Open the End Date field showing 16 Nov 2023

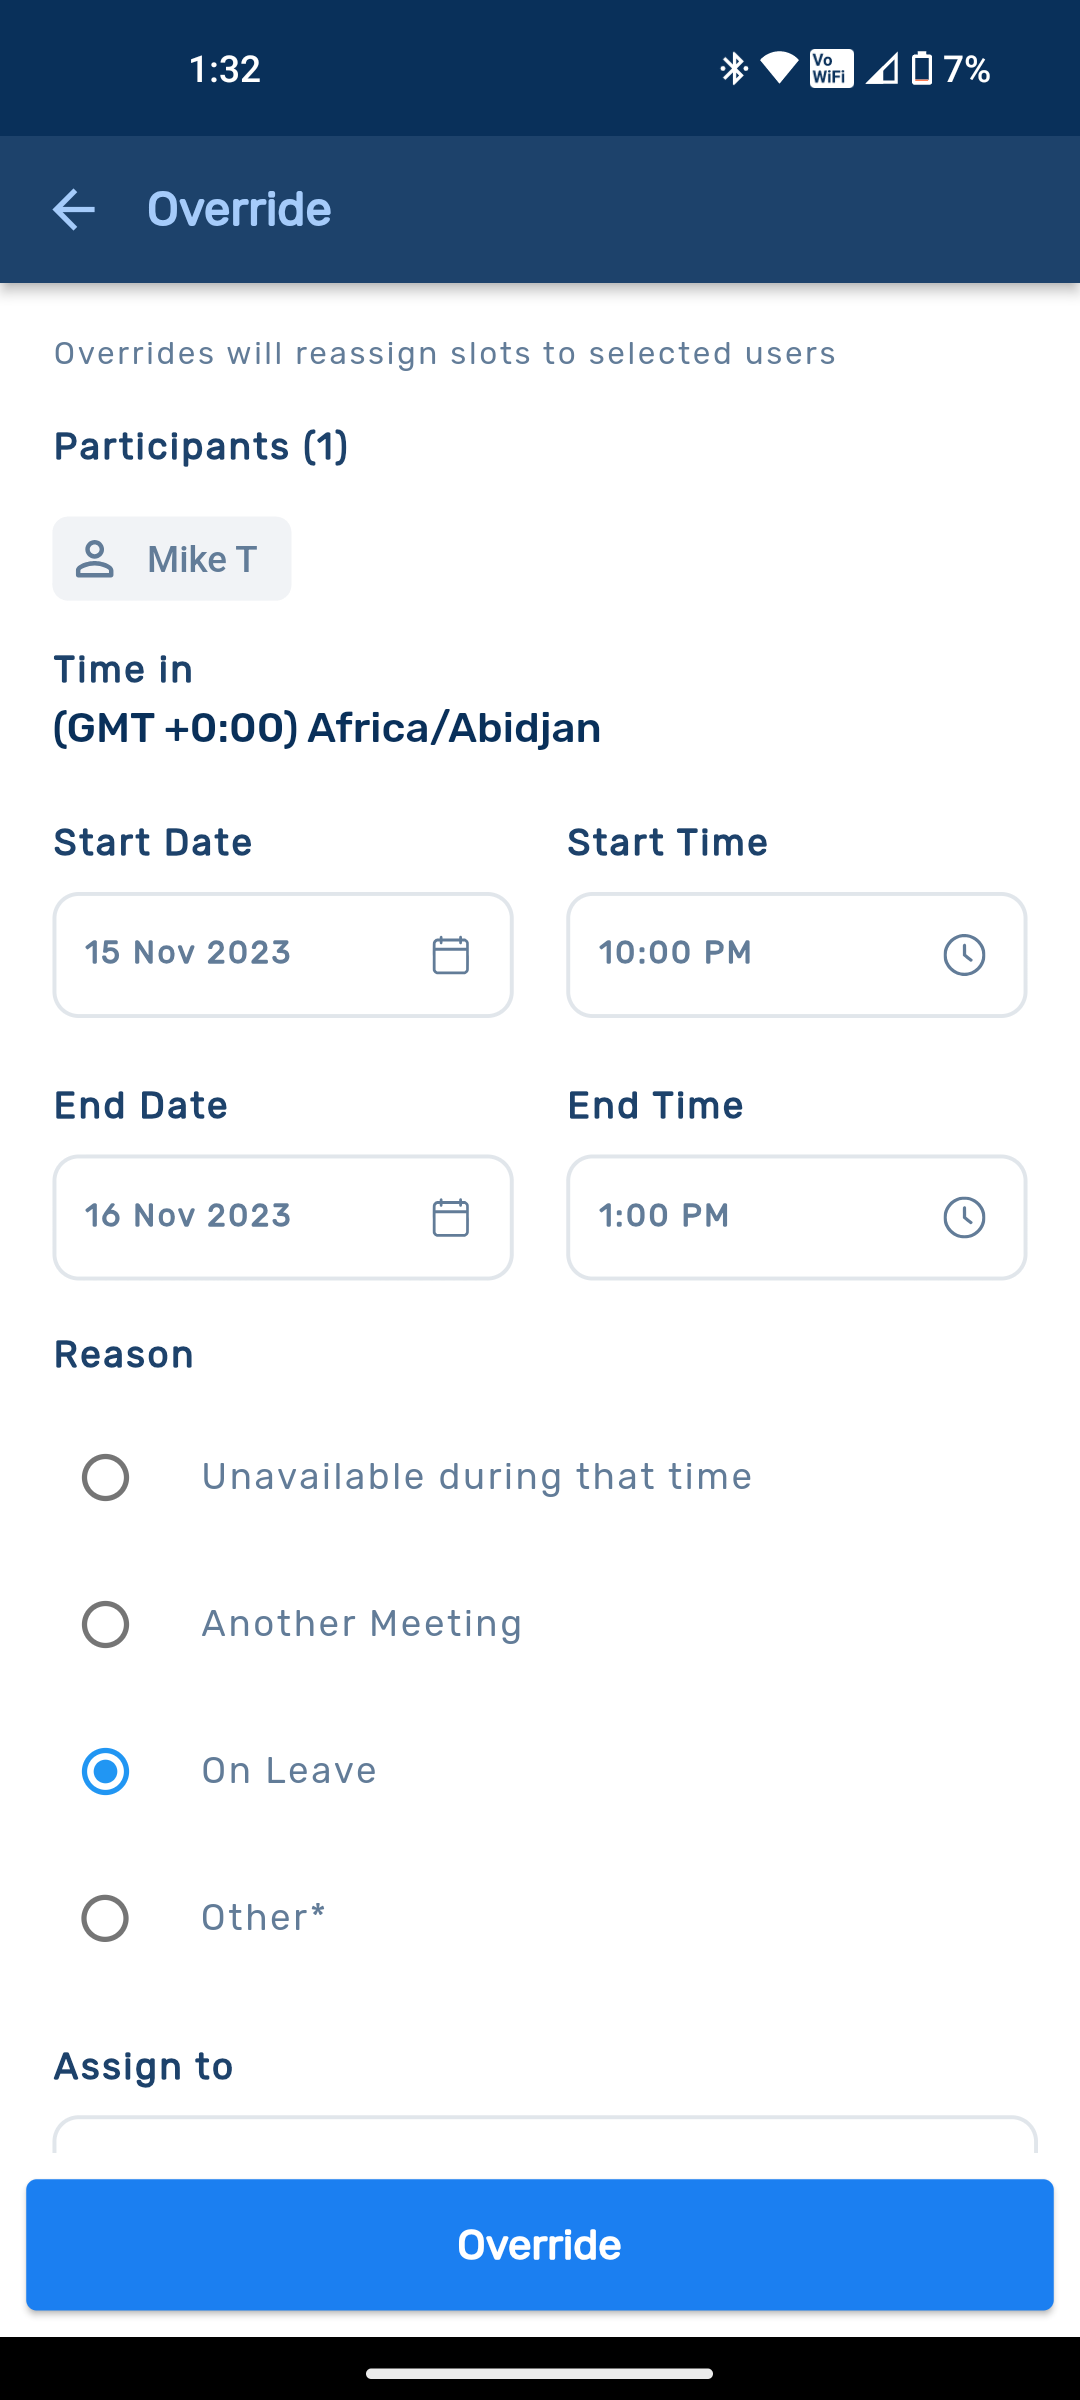pyautogui.click(x=240, y=1217)
